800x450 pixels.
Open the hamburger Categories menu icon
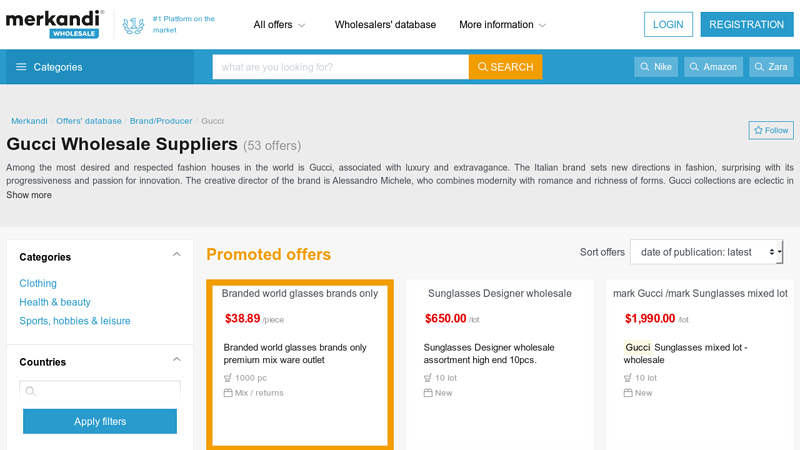coord(21,67)
